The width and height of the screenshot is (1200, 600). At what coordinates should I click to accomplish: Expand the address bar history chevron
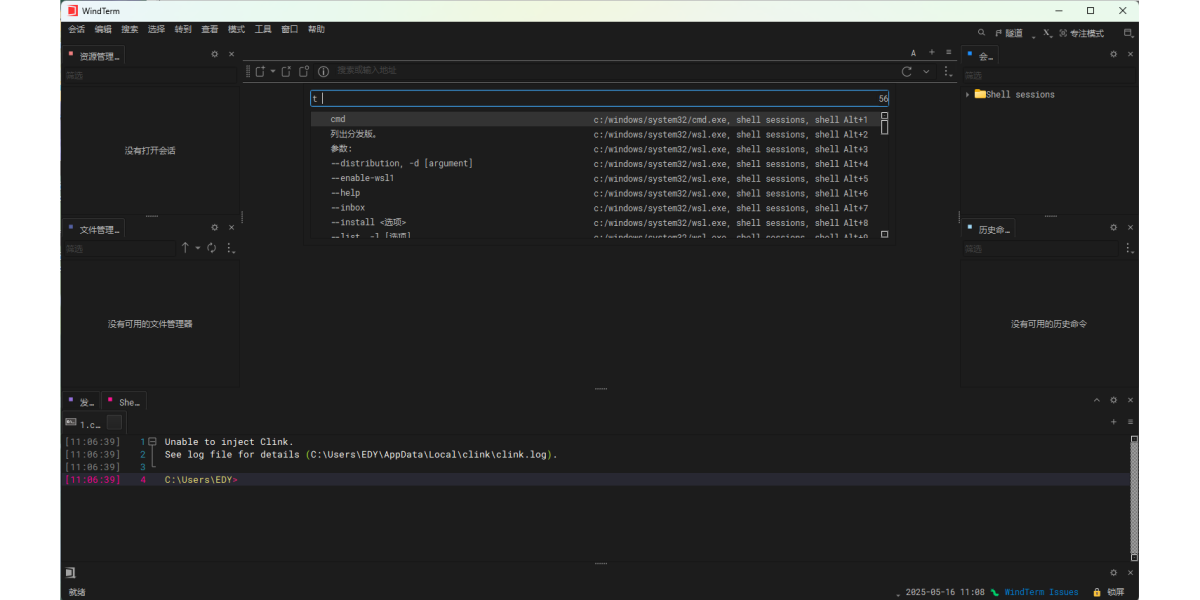(x=926, y=71)
